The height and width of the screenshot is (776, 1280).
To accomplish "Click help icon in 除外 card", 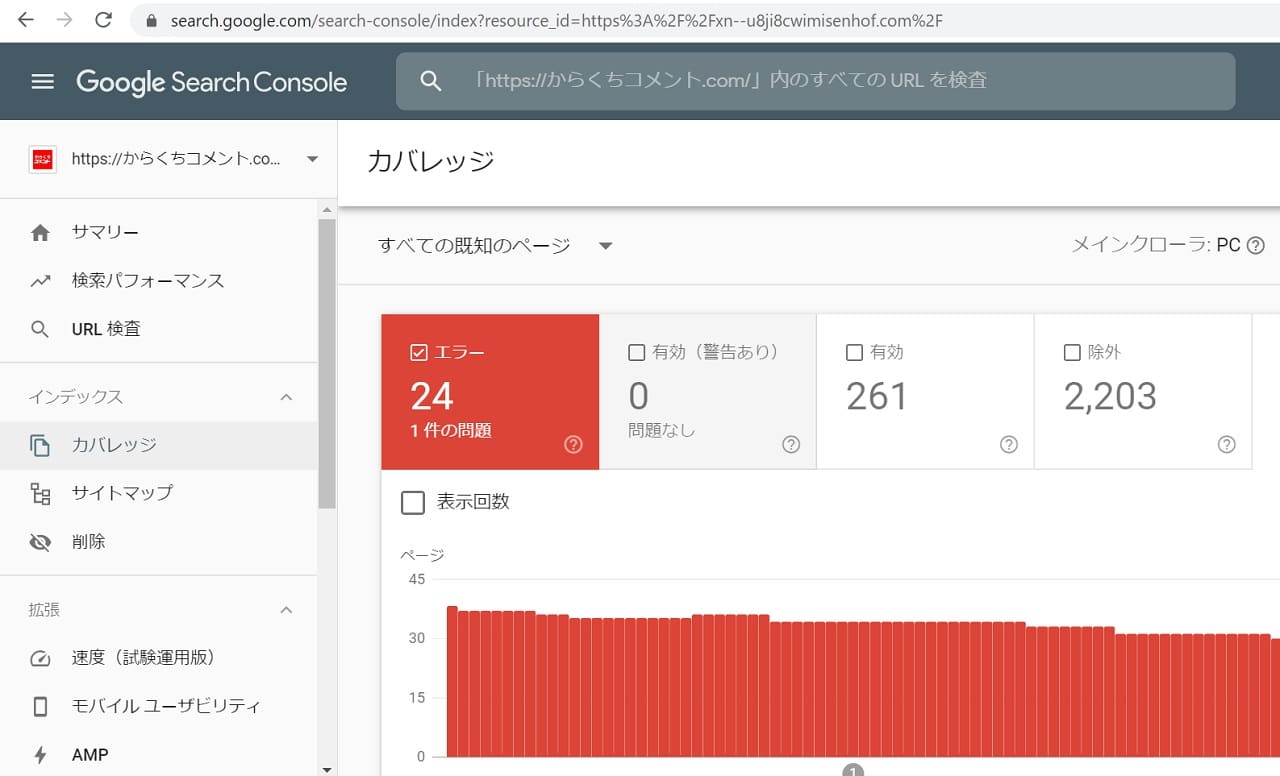I will [x=1226, y=445].
